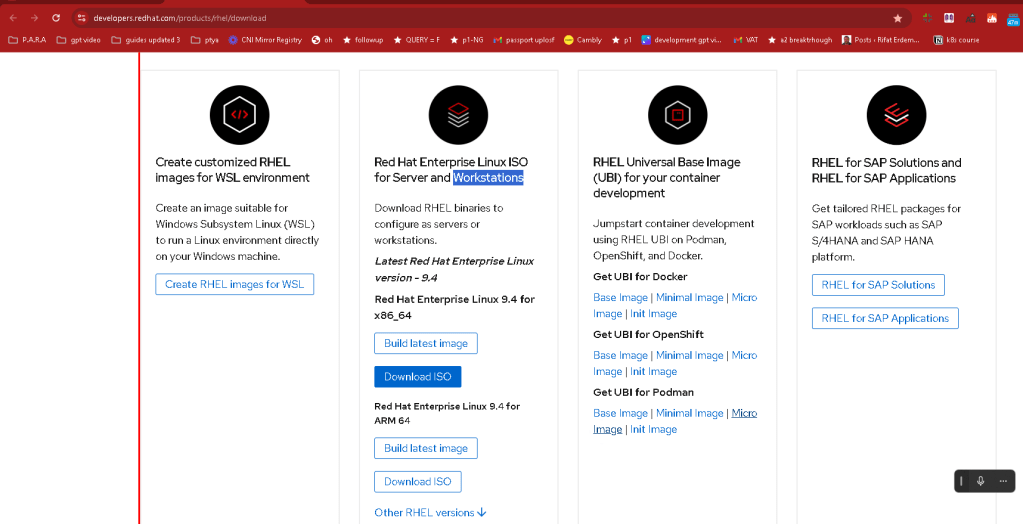Image resolution: width=1023 pixels, height=524 pixels.
Task: Click the code hexagon icon for WSL images
Action: pyautogui.click(x=239, y=115)
